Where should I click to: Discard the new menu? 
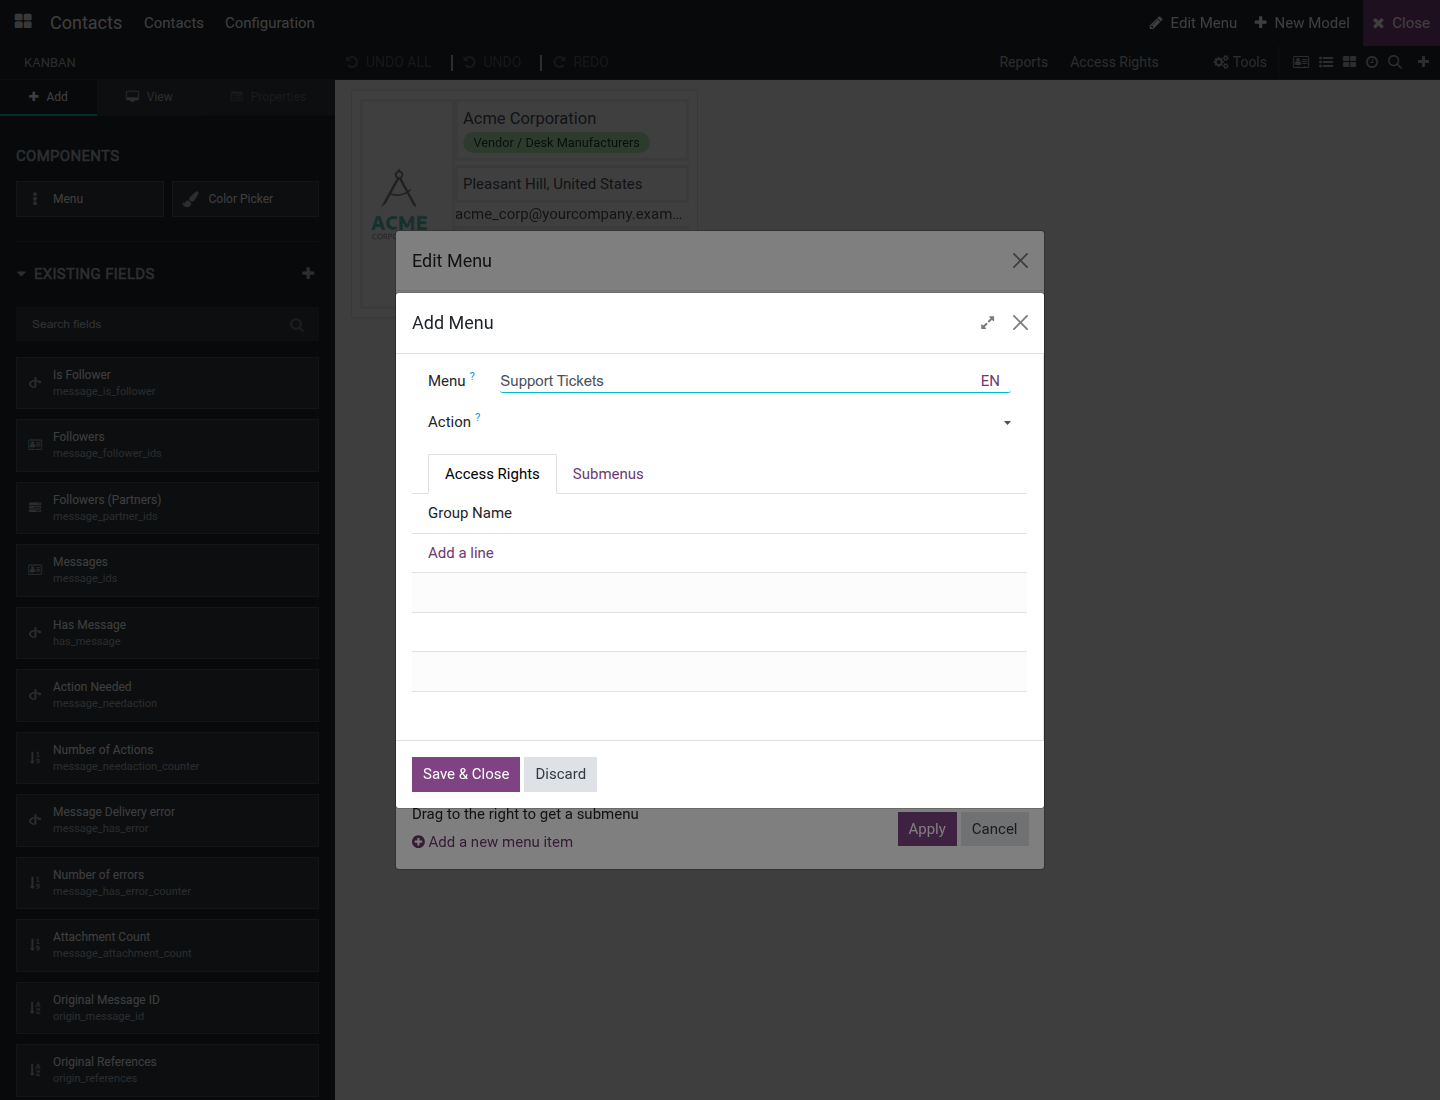pos(560,774)
